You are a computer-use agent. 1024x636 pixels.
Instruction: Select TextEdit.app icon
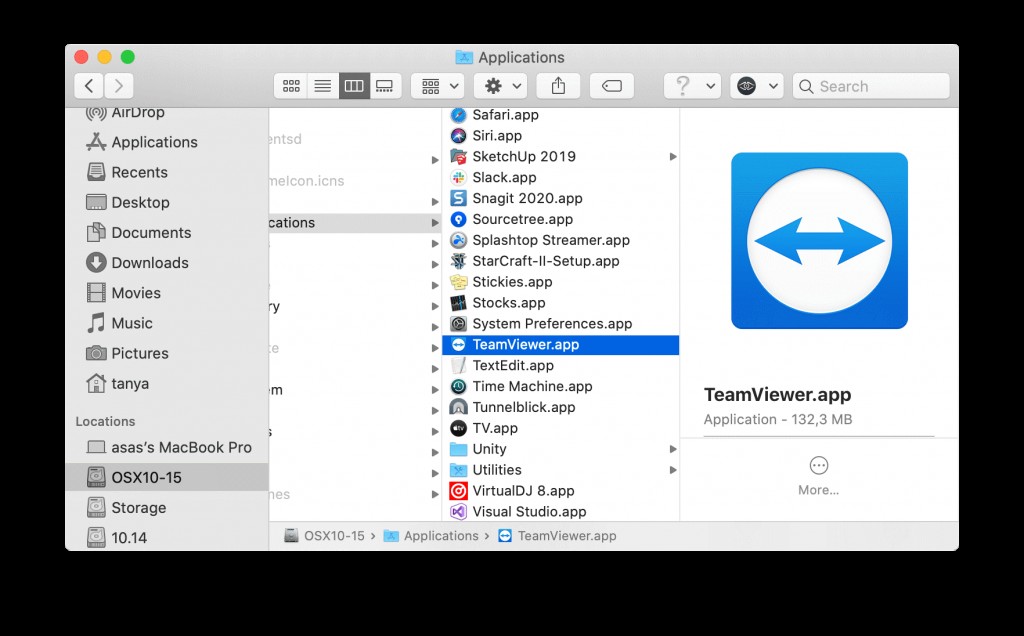click(x=458, y=366)
